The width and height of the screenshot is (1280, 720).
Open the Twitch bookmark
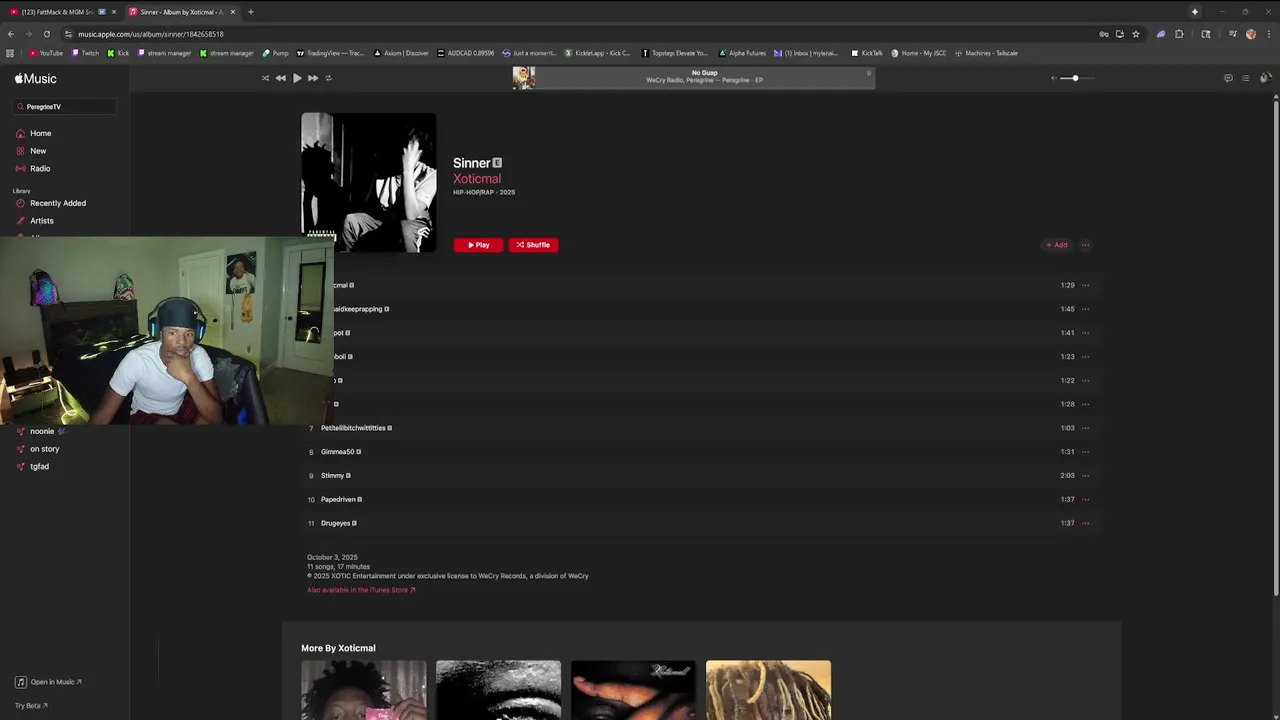click(x=86, y=53)
